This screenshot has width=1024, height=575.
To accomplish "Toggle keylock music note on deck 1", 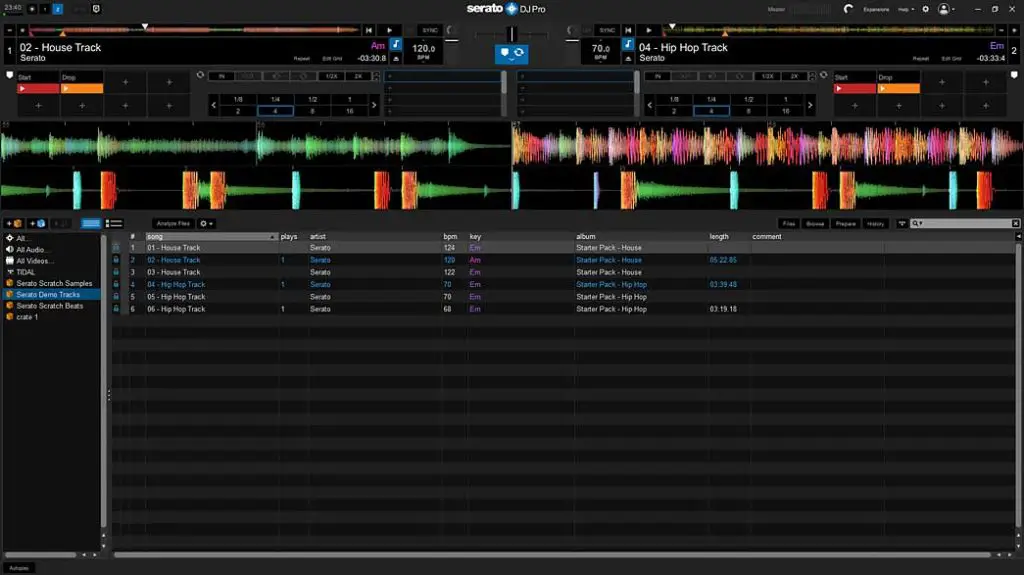I will point(396,44).
